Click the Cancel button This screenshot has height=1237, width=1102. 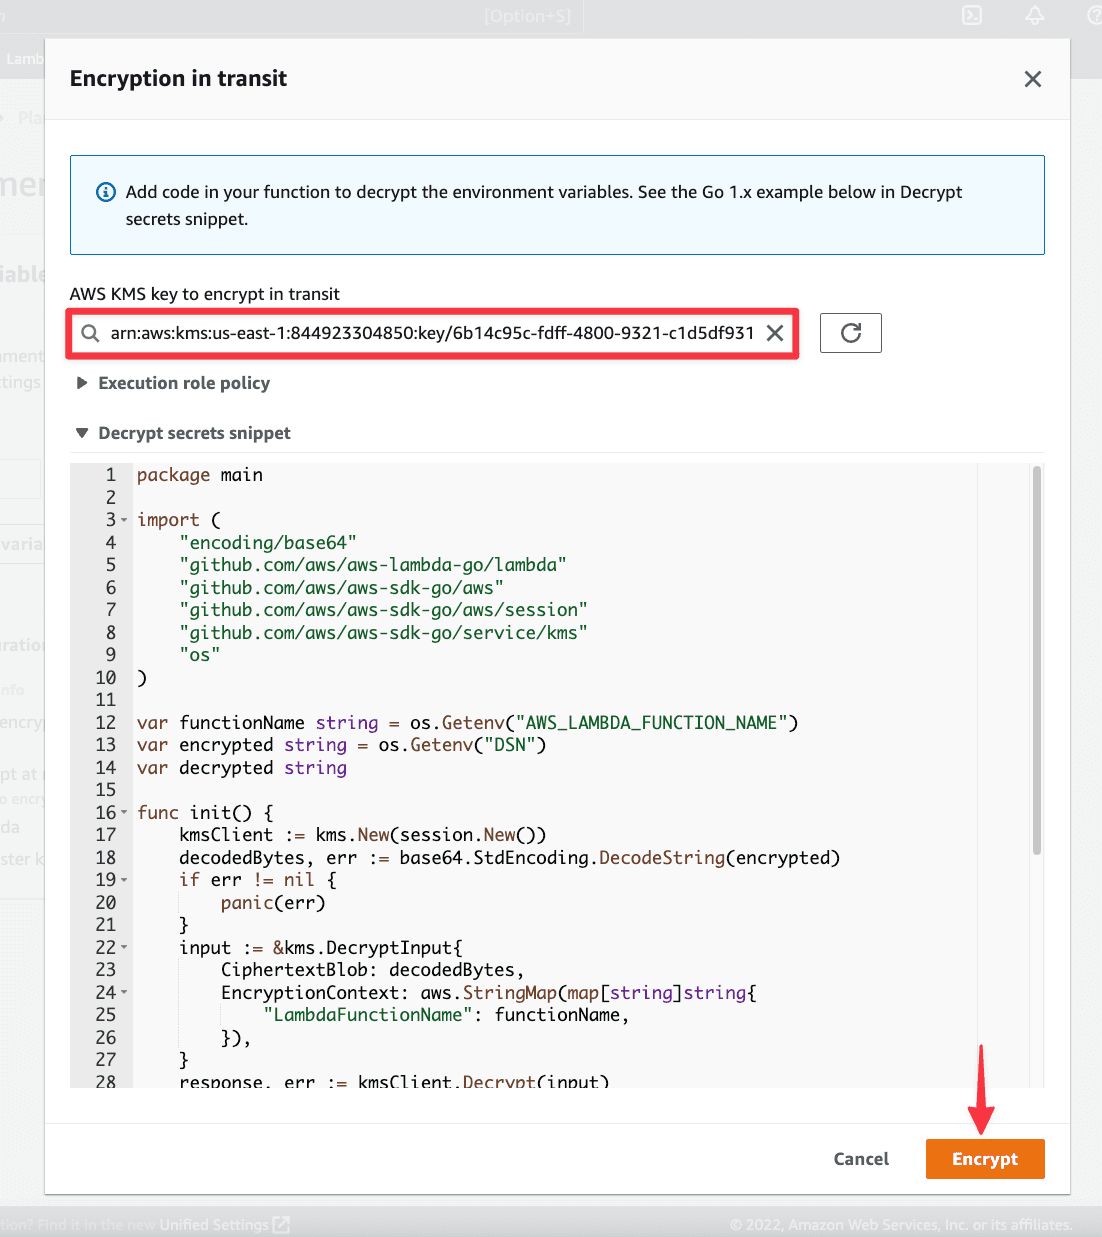pos(861,1159)
